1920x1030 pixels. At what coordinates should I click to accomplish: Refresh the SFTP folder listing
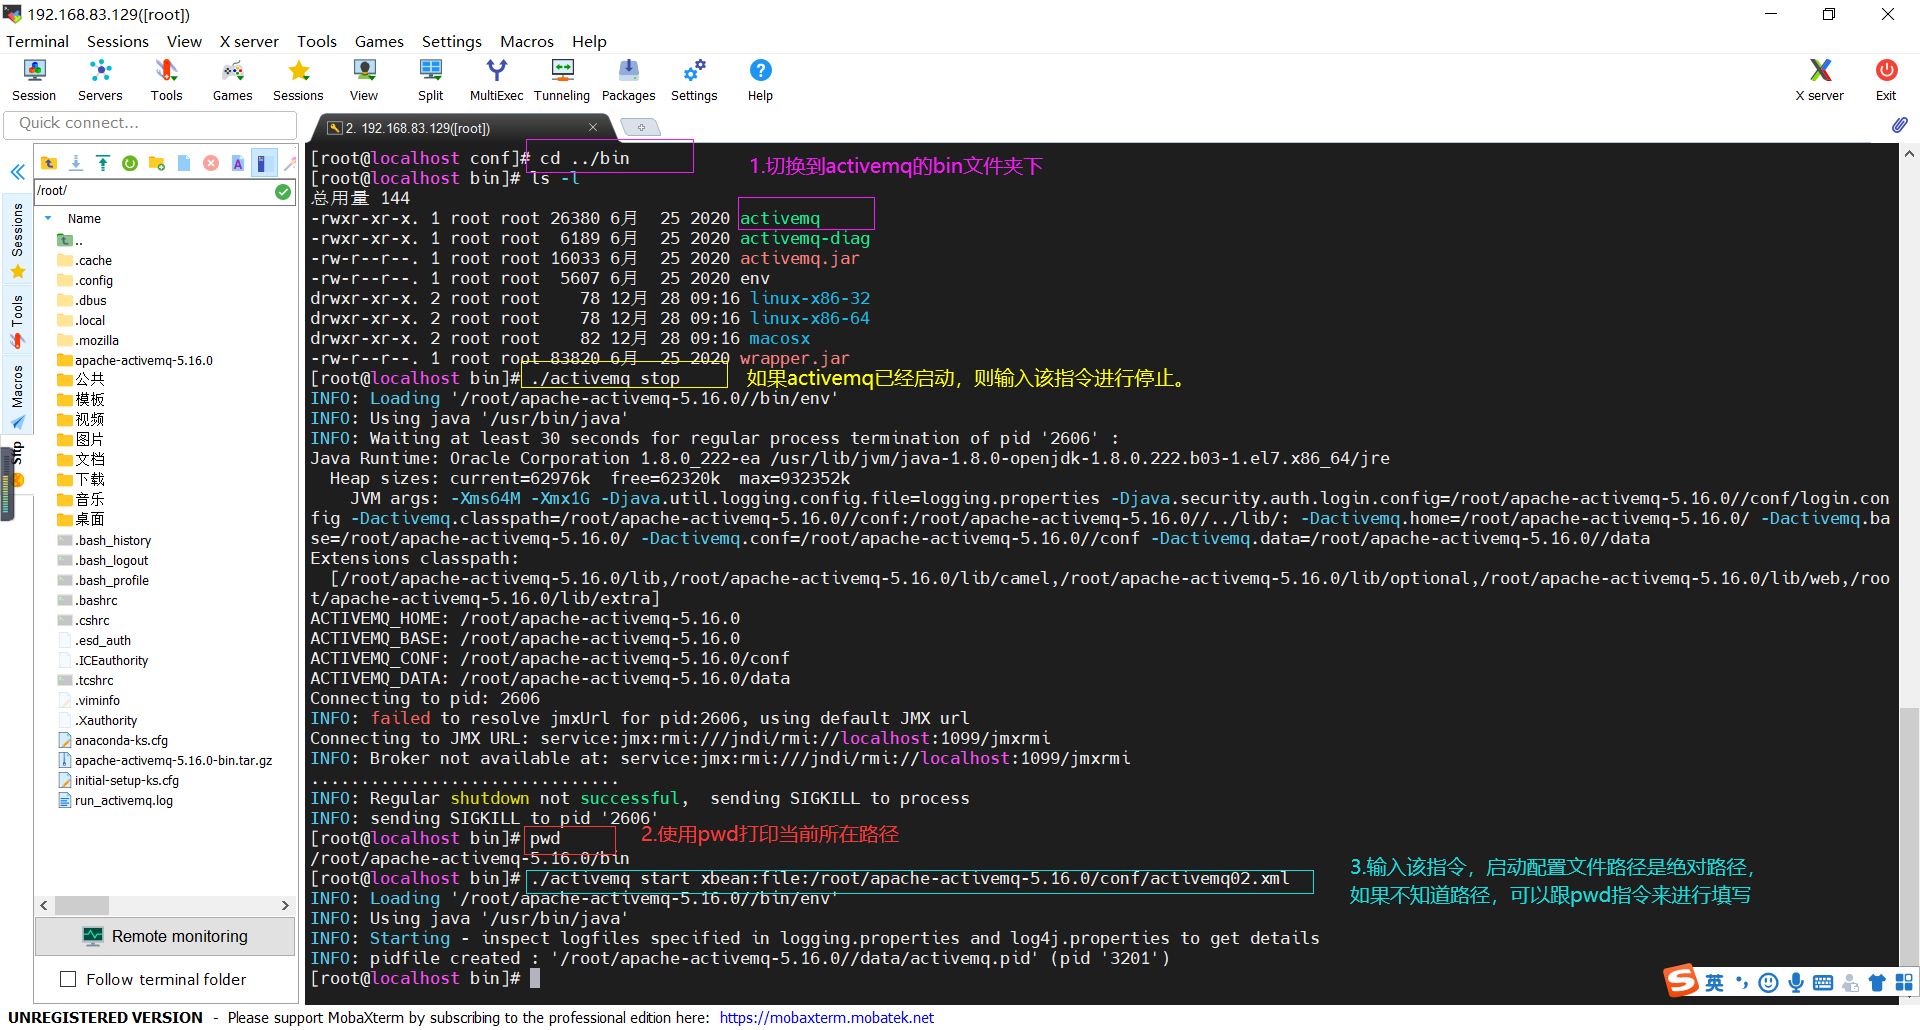tap(129, 163)
